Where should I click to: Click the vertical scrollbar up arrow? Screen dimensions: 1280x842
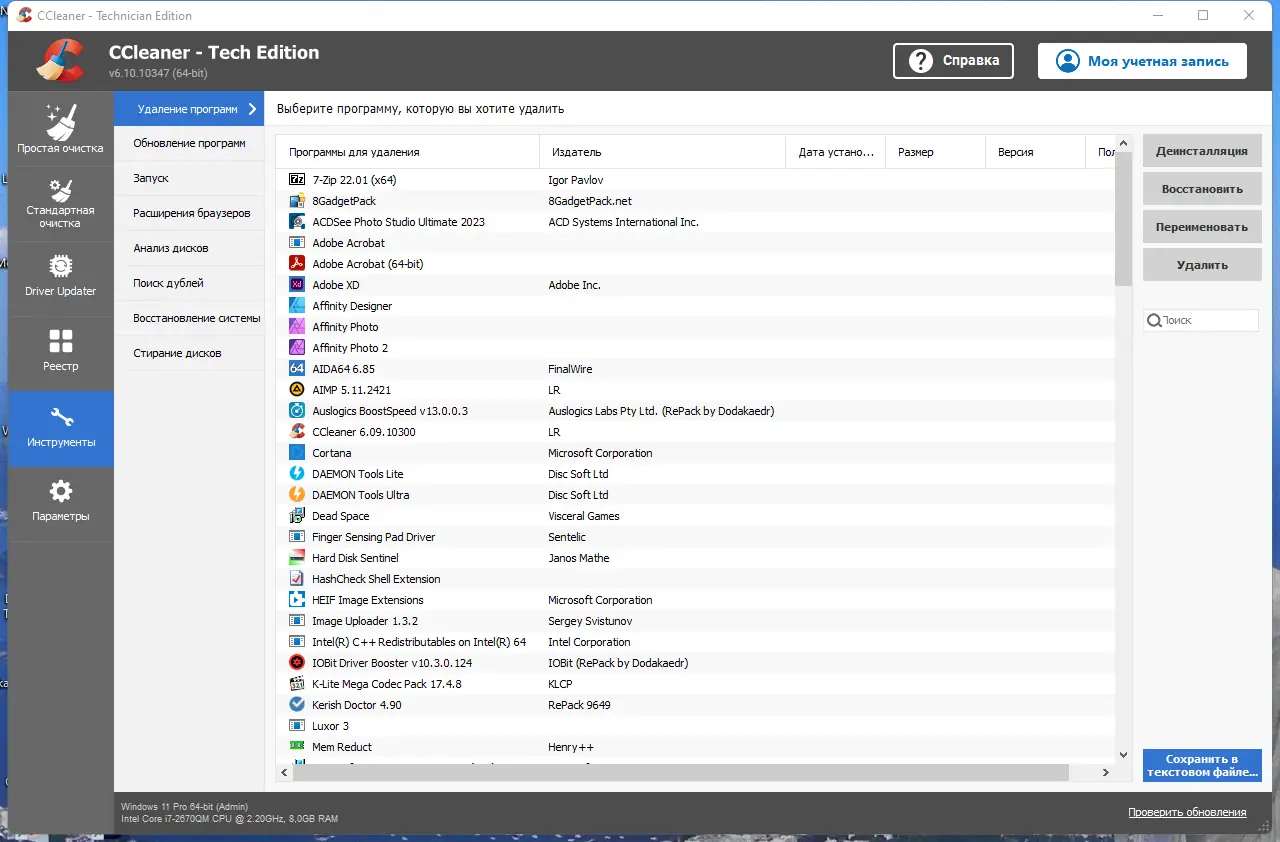pyautogui.click(x=1123, y=144)
